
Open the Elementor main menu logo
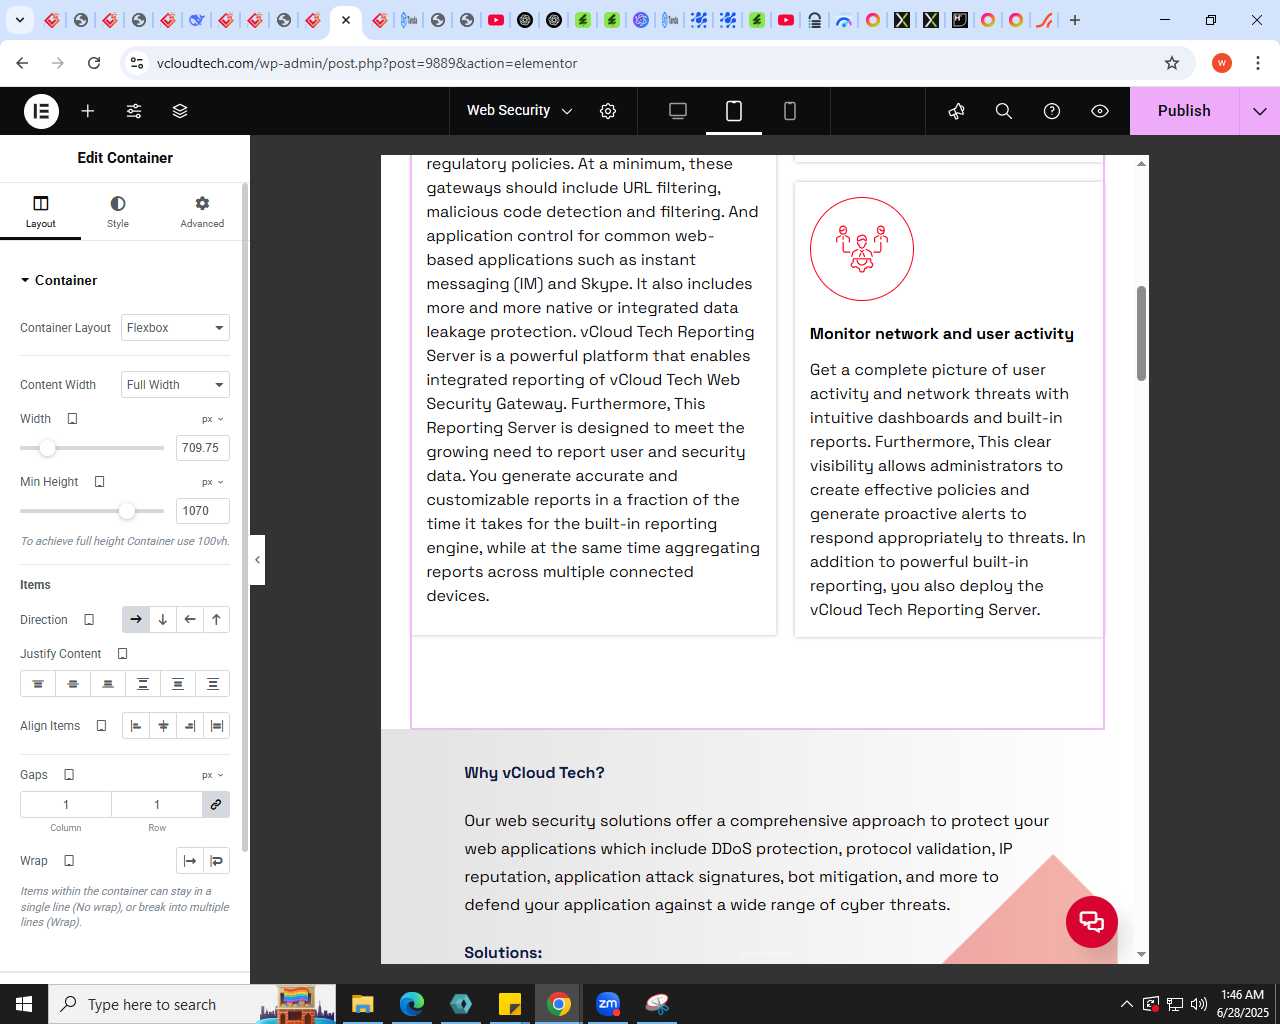[41, 111]
